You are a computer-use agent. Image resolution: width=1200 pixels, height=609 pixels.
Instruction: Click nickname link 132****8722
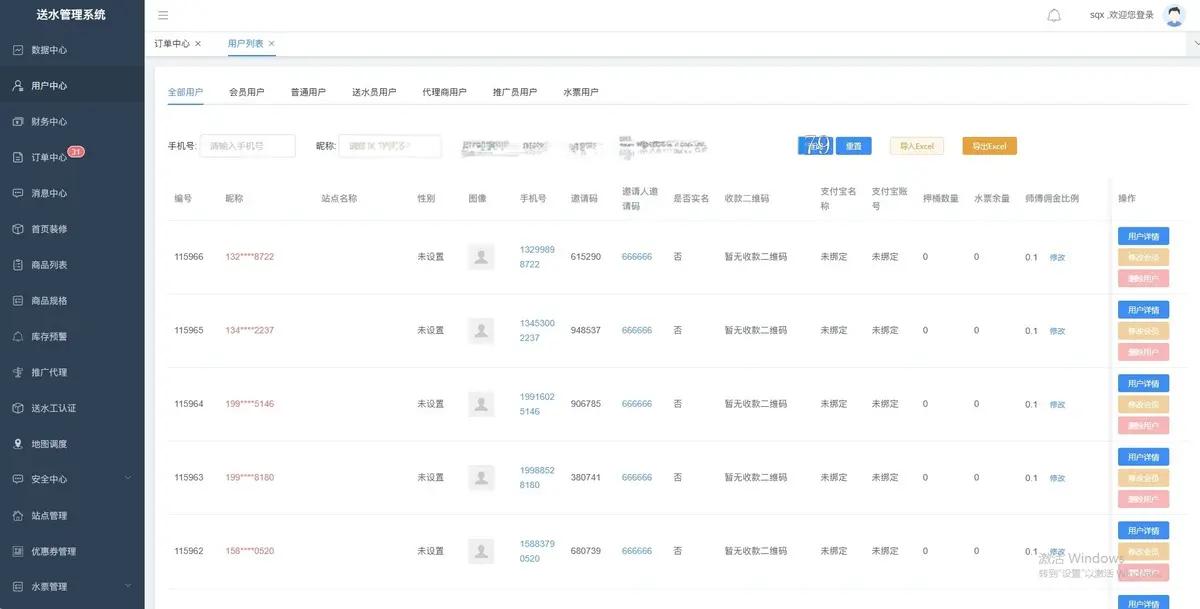coord(250,257)
